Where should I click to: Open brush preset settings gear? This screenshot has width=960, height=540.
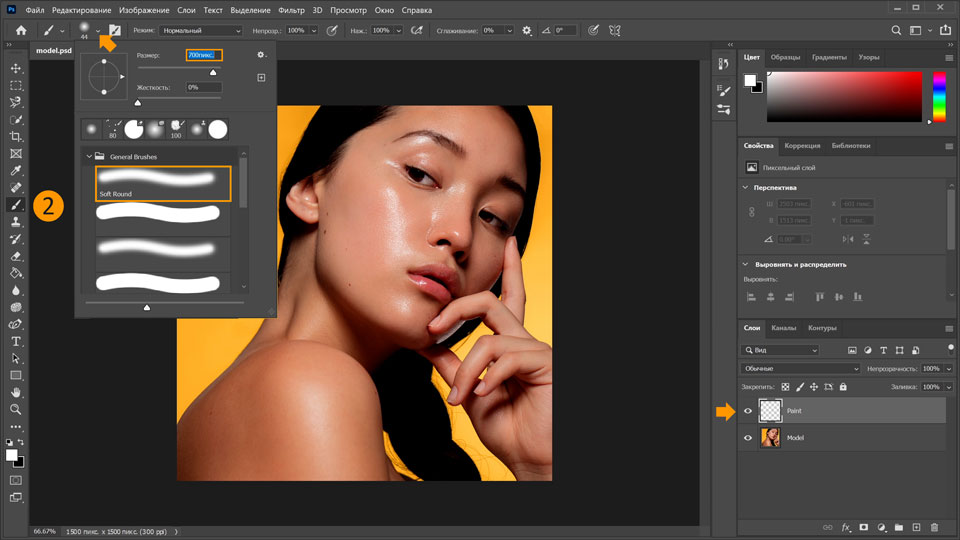pos(261,55)
